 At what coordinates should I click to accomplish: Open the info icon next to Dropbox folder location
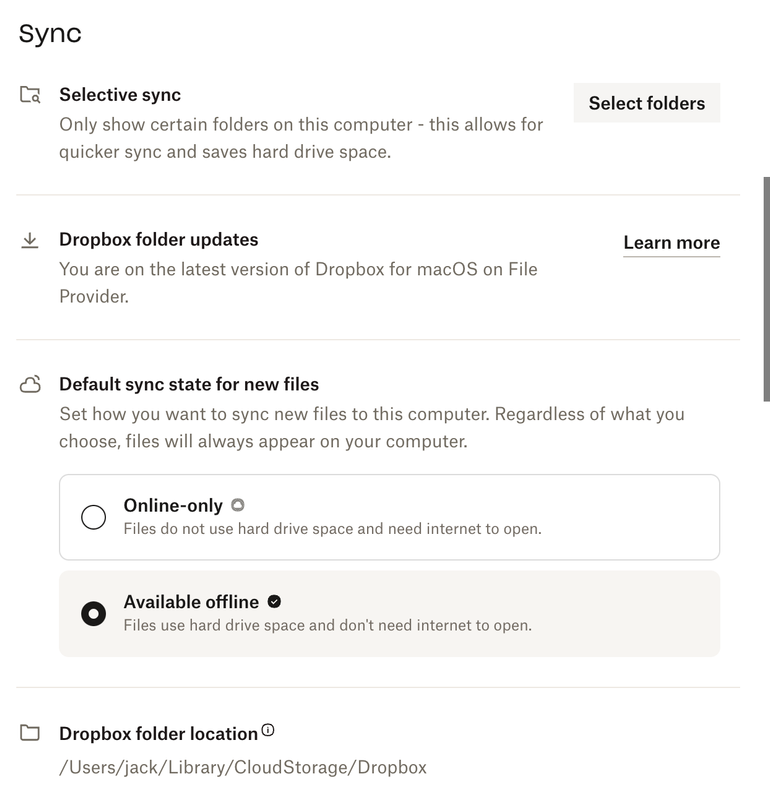[x=268, y=731]
